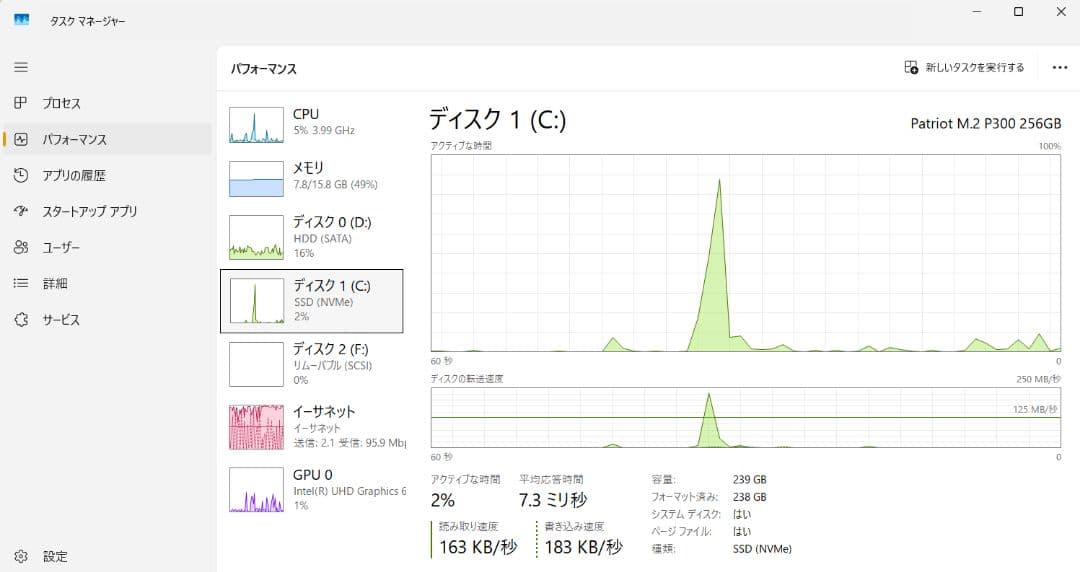The width and height of the screenshot is (1080, 572).
Task: Click the 設定 gear icon
Action: pyautogui.click(x=21, y=556)
